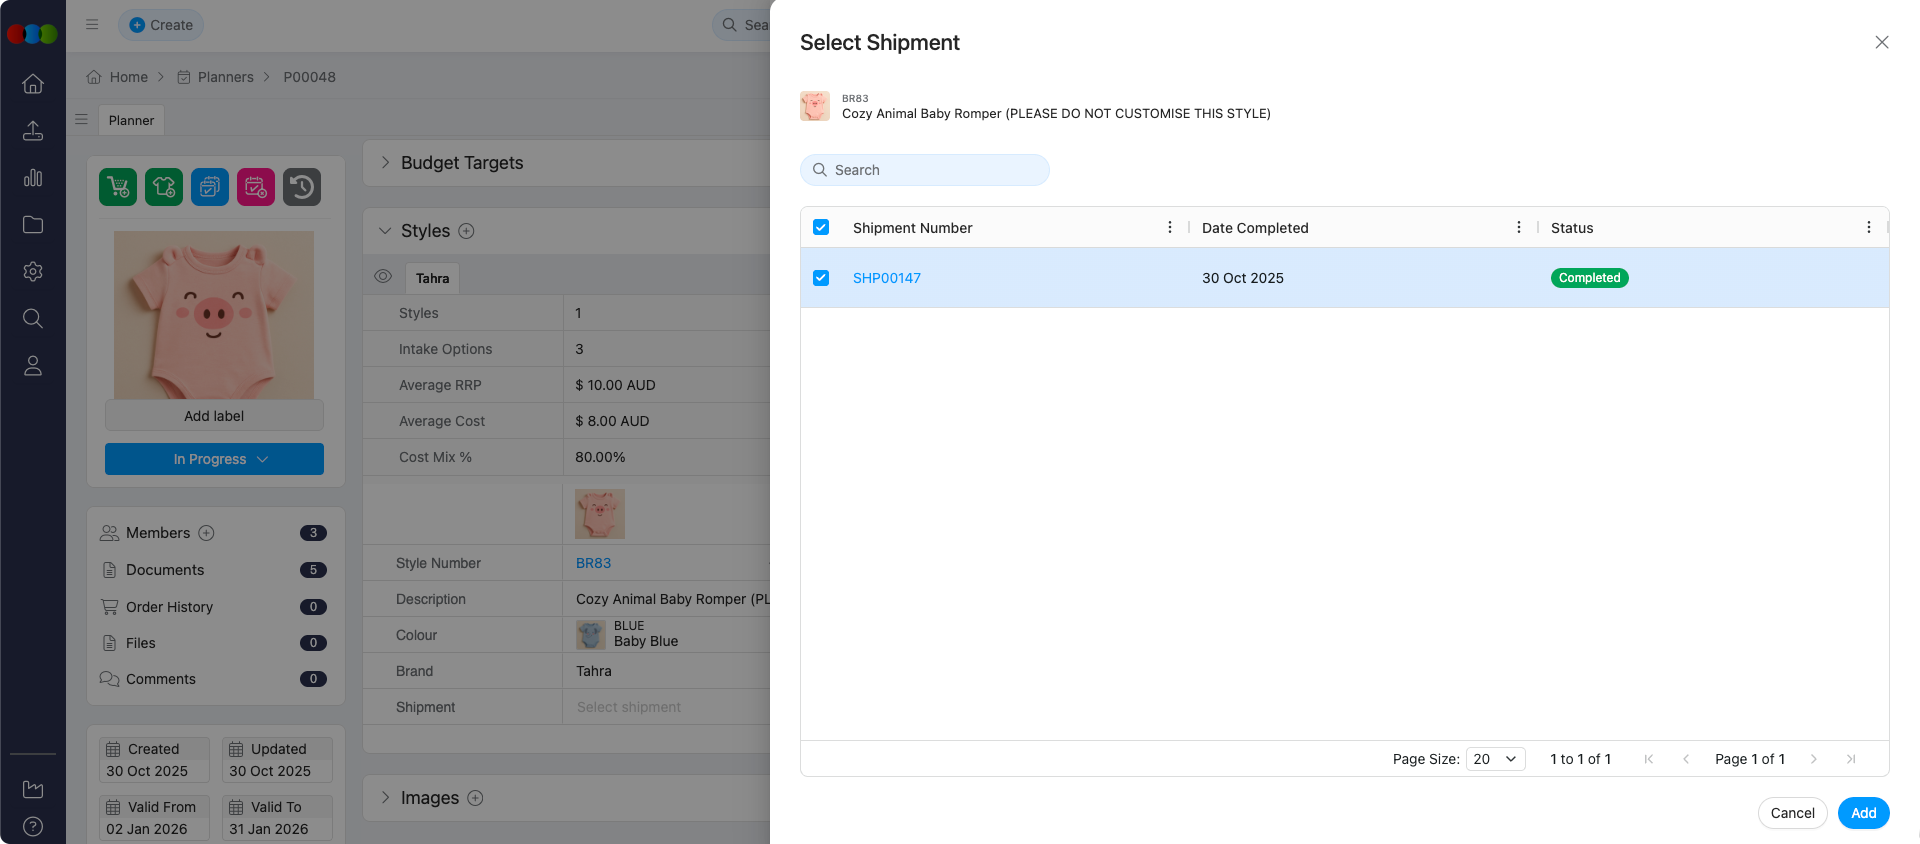Add a member with plus icon
This screenshot has height=844, width=1920.
click(206, 533)
